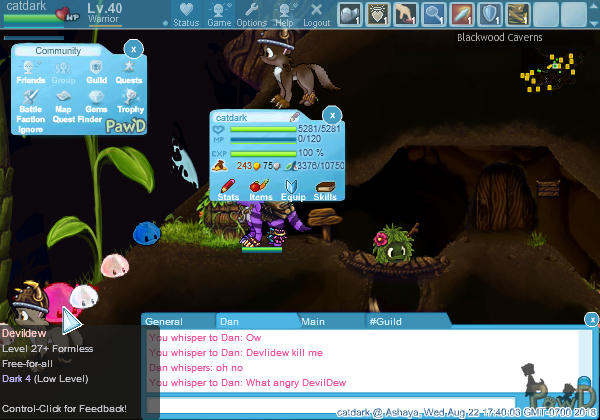
Task: Click the edit pencil beside catdark name
Action: (x=294, y=117)
